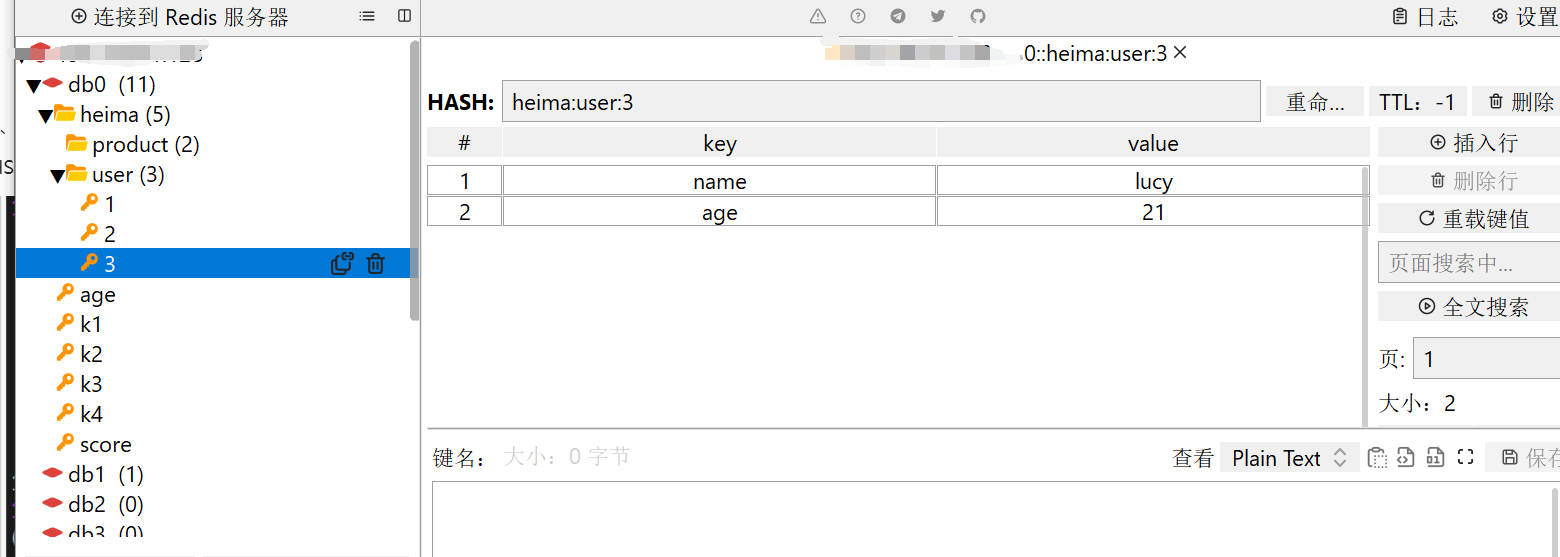Copy key 3 with the duplicate icon
The width and height of the screenshot is (1560, 557).
click(x=342, y=264)
